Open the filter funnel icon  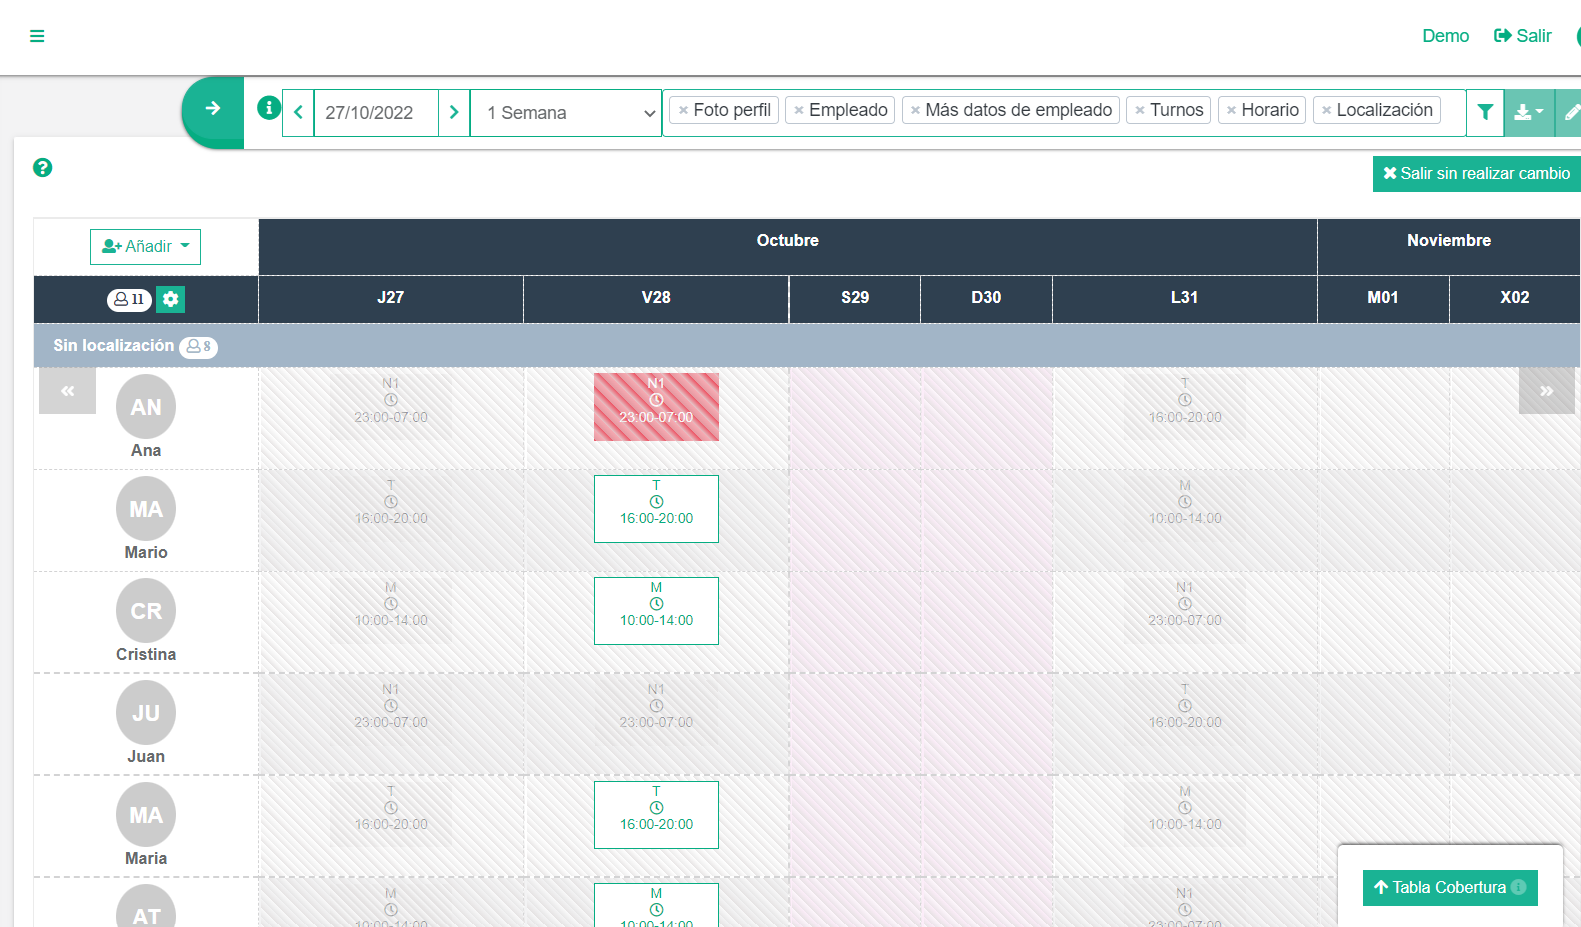pyautogui.click(x=1485, y=112)
